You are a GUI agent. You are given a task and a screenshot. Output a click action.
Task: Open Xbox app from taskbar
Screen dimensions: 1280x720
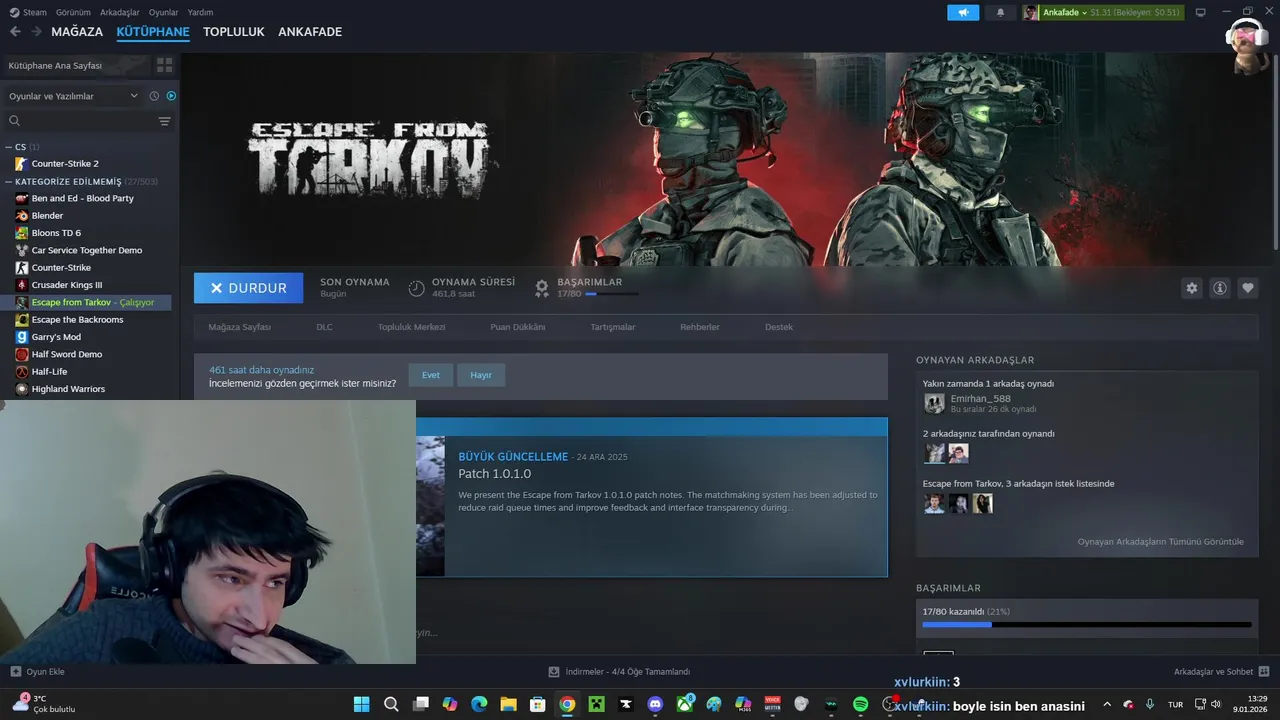(x=684, y=704)
